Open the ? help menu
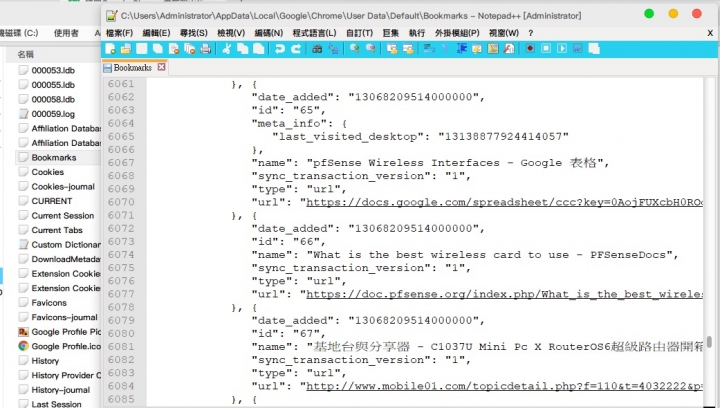The image size is (720, 408). [x=531, y=33]
